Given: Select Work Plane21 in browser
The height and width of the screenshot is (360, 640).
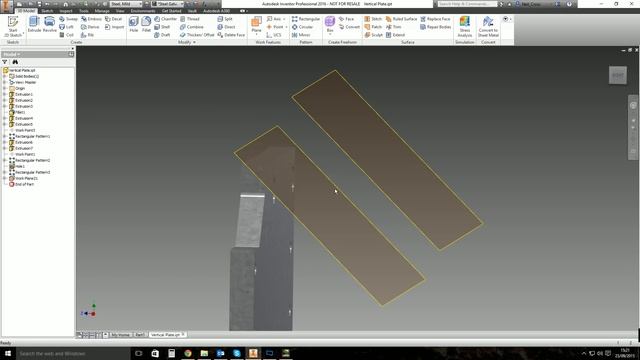Looking at the screenshot, I should click(x=23, y=178).
